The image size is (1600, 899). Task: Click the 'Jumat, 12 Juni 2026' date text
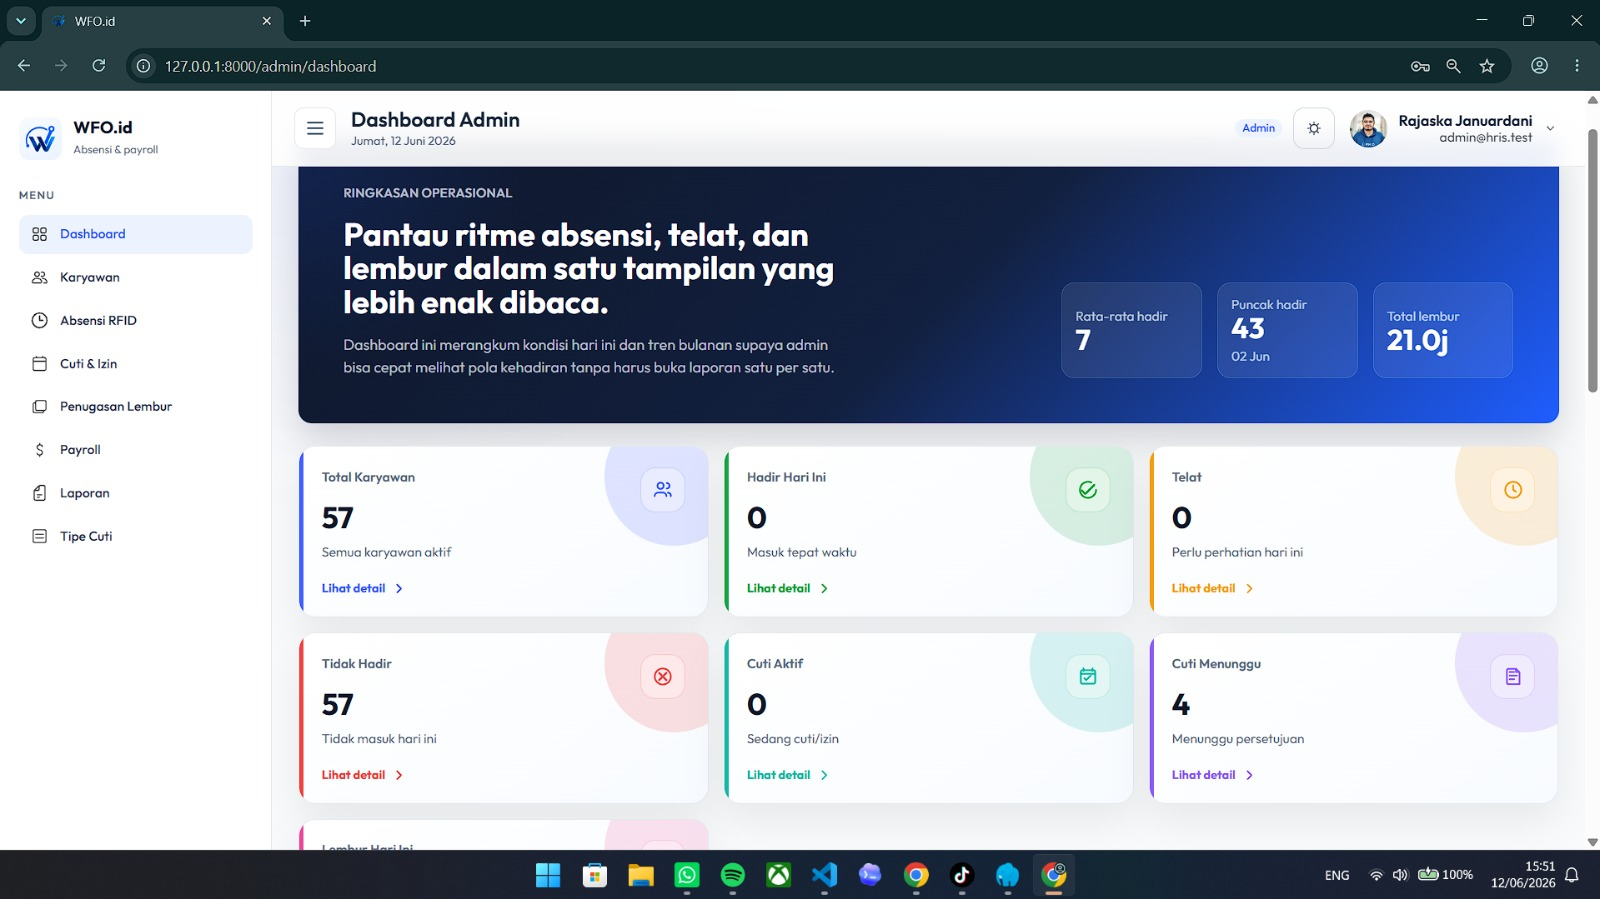(x=403, y=141)
